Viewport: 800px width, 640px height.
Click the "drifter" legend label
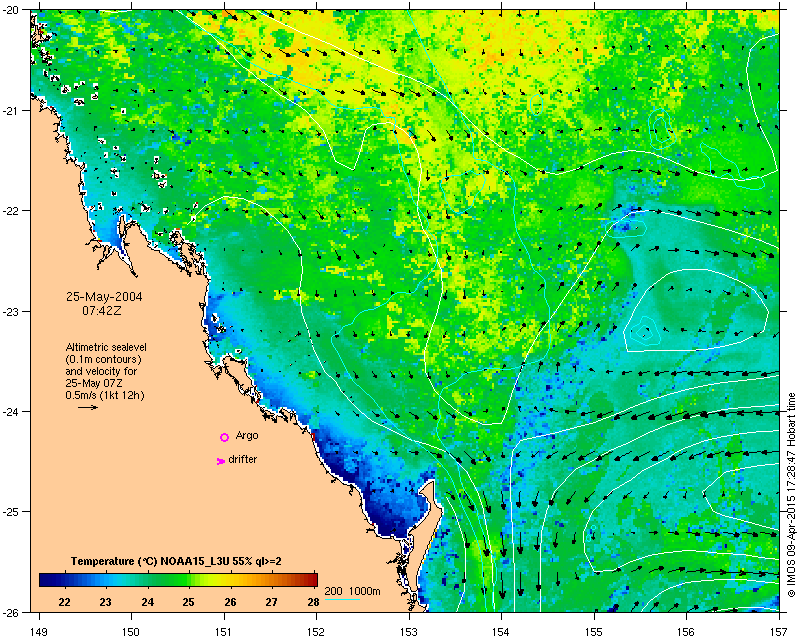(x=242, y=459)
